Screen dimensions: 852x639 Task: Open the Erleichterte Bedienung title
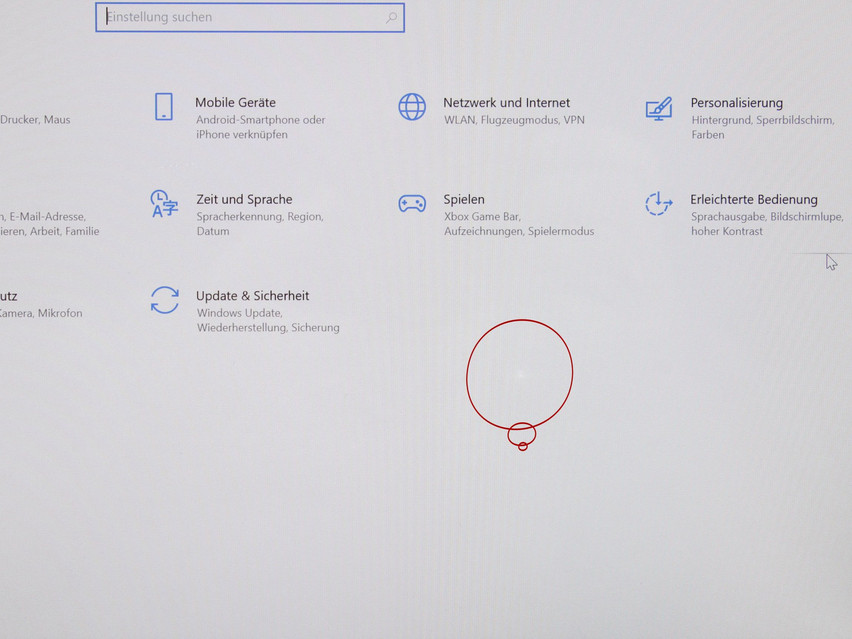click(753, 200)
